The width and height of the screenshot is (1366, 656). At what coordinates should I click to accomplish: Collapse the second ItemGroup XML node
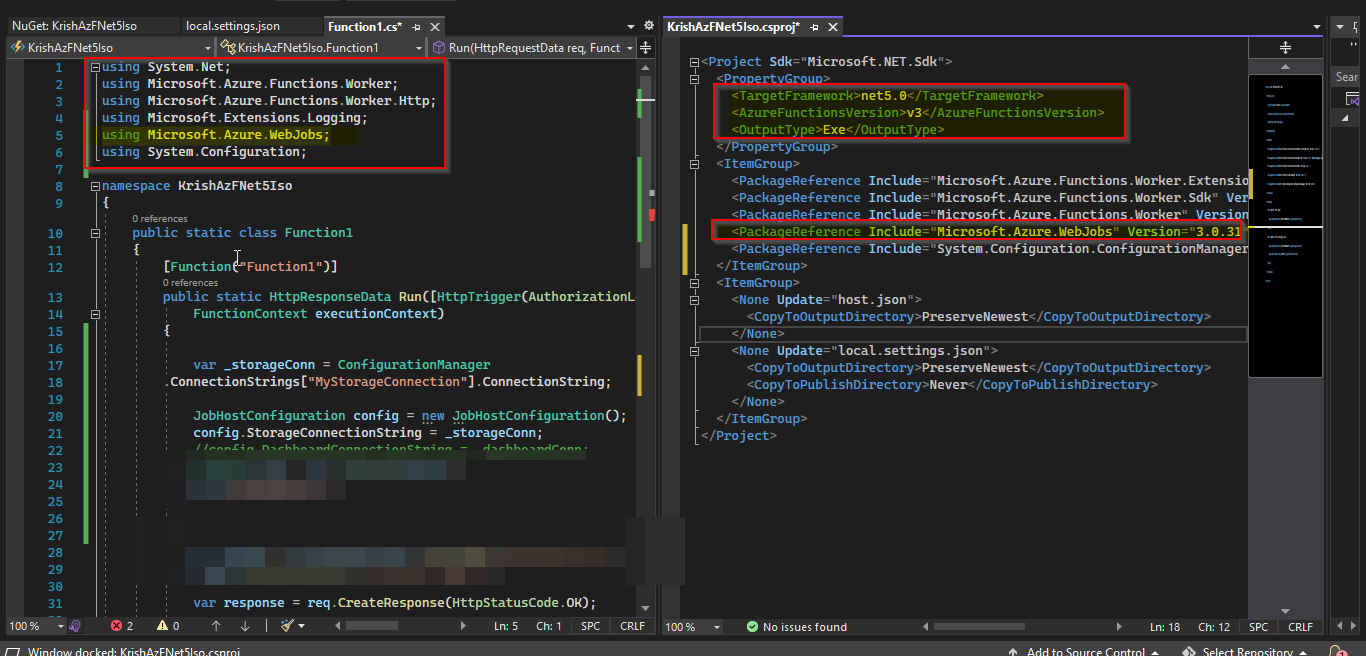[695, 283]
